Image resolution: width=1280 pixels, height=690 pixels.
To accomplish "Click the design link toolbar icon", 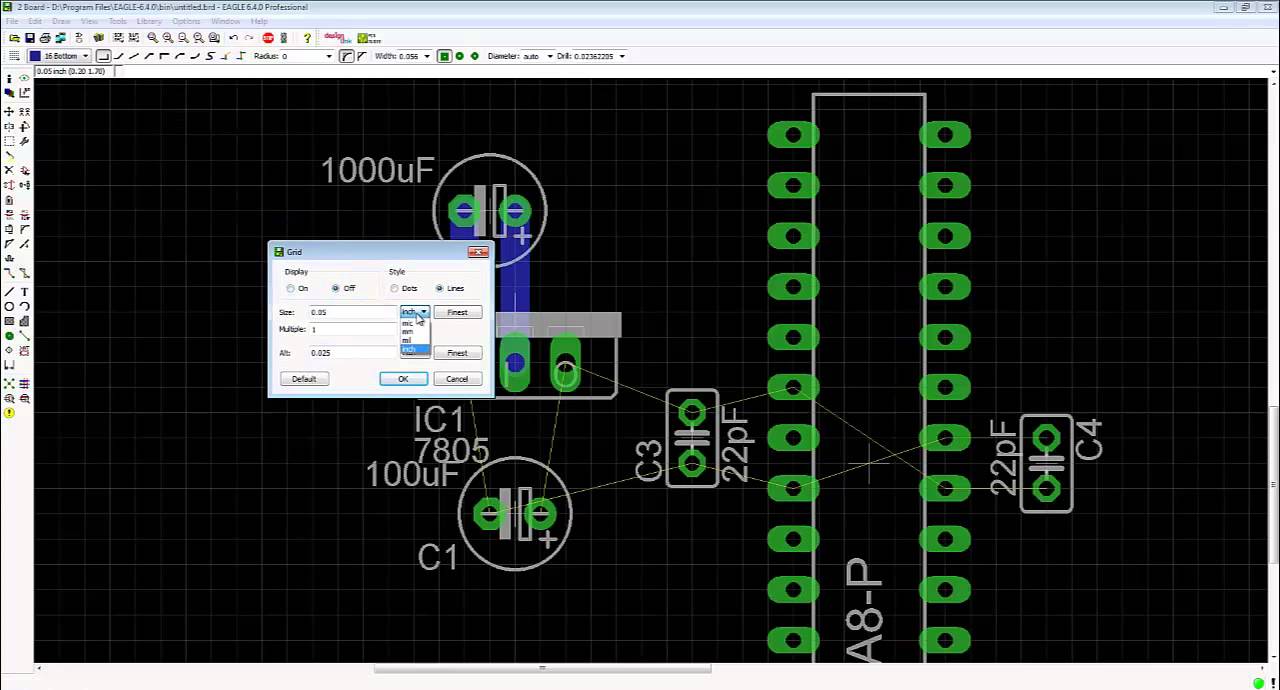I will [337, 38].
